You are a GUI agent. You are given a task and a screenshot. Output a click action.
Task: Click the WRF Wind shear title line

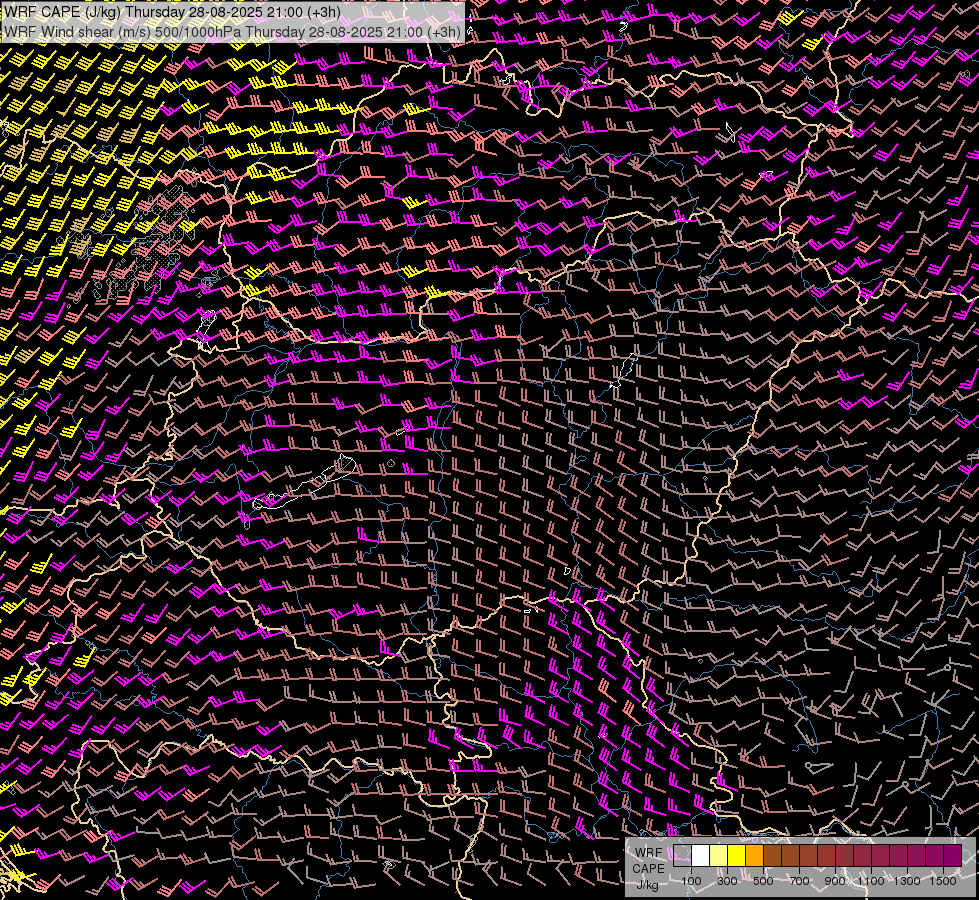(x=232, y=32)
